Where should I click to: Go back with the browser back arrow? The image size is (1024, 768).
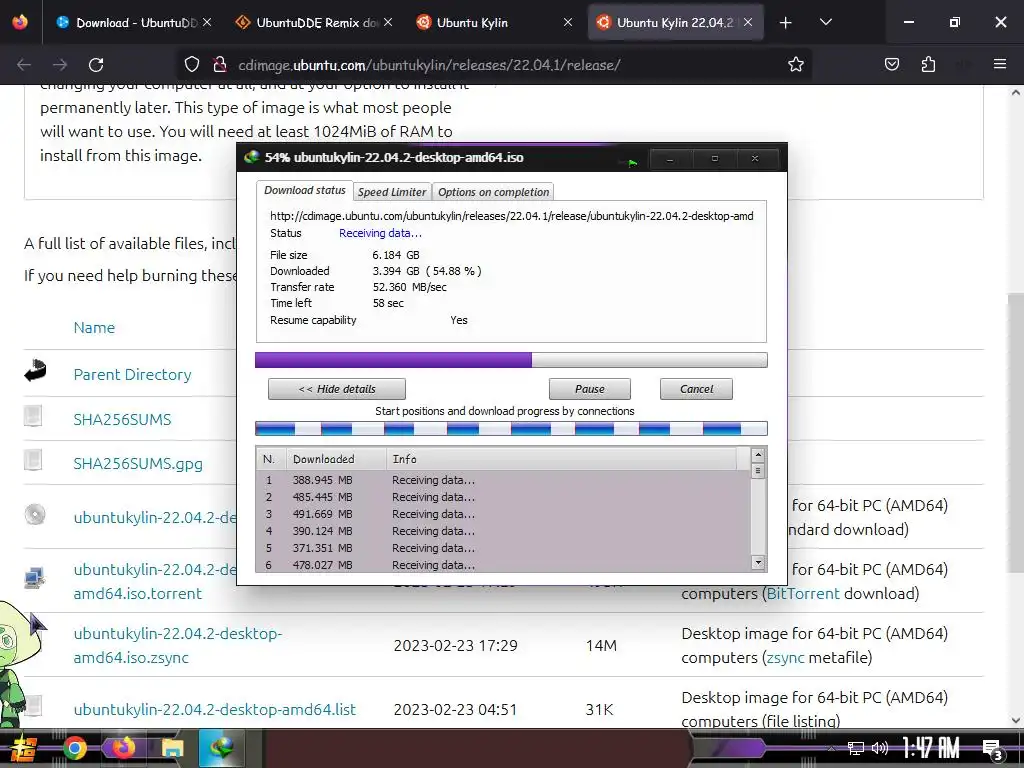[24, 65]
